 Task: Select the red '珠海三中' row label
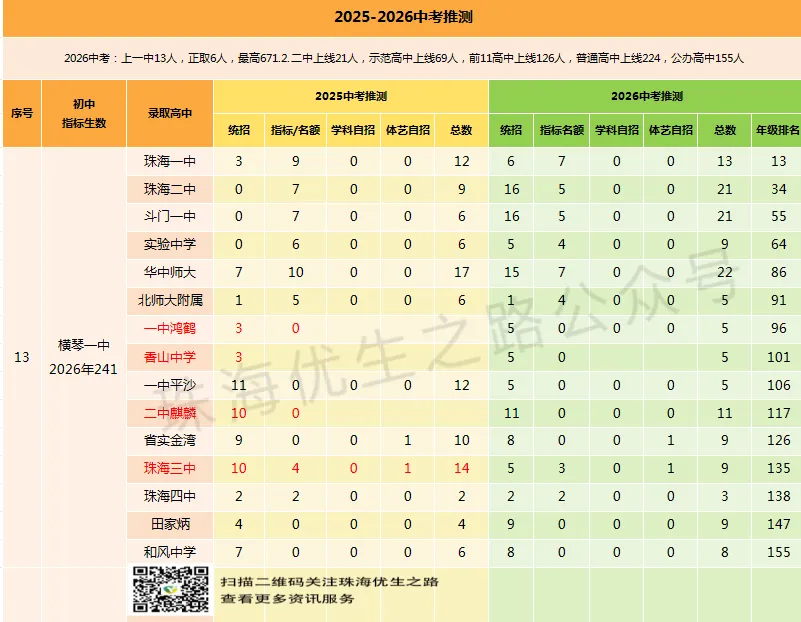(170, 468)
